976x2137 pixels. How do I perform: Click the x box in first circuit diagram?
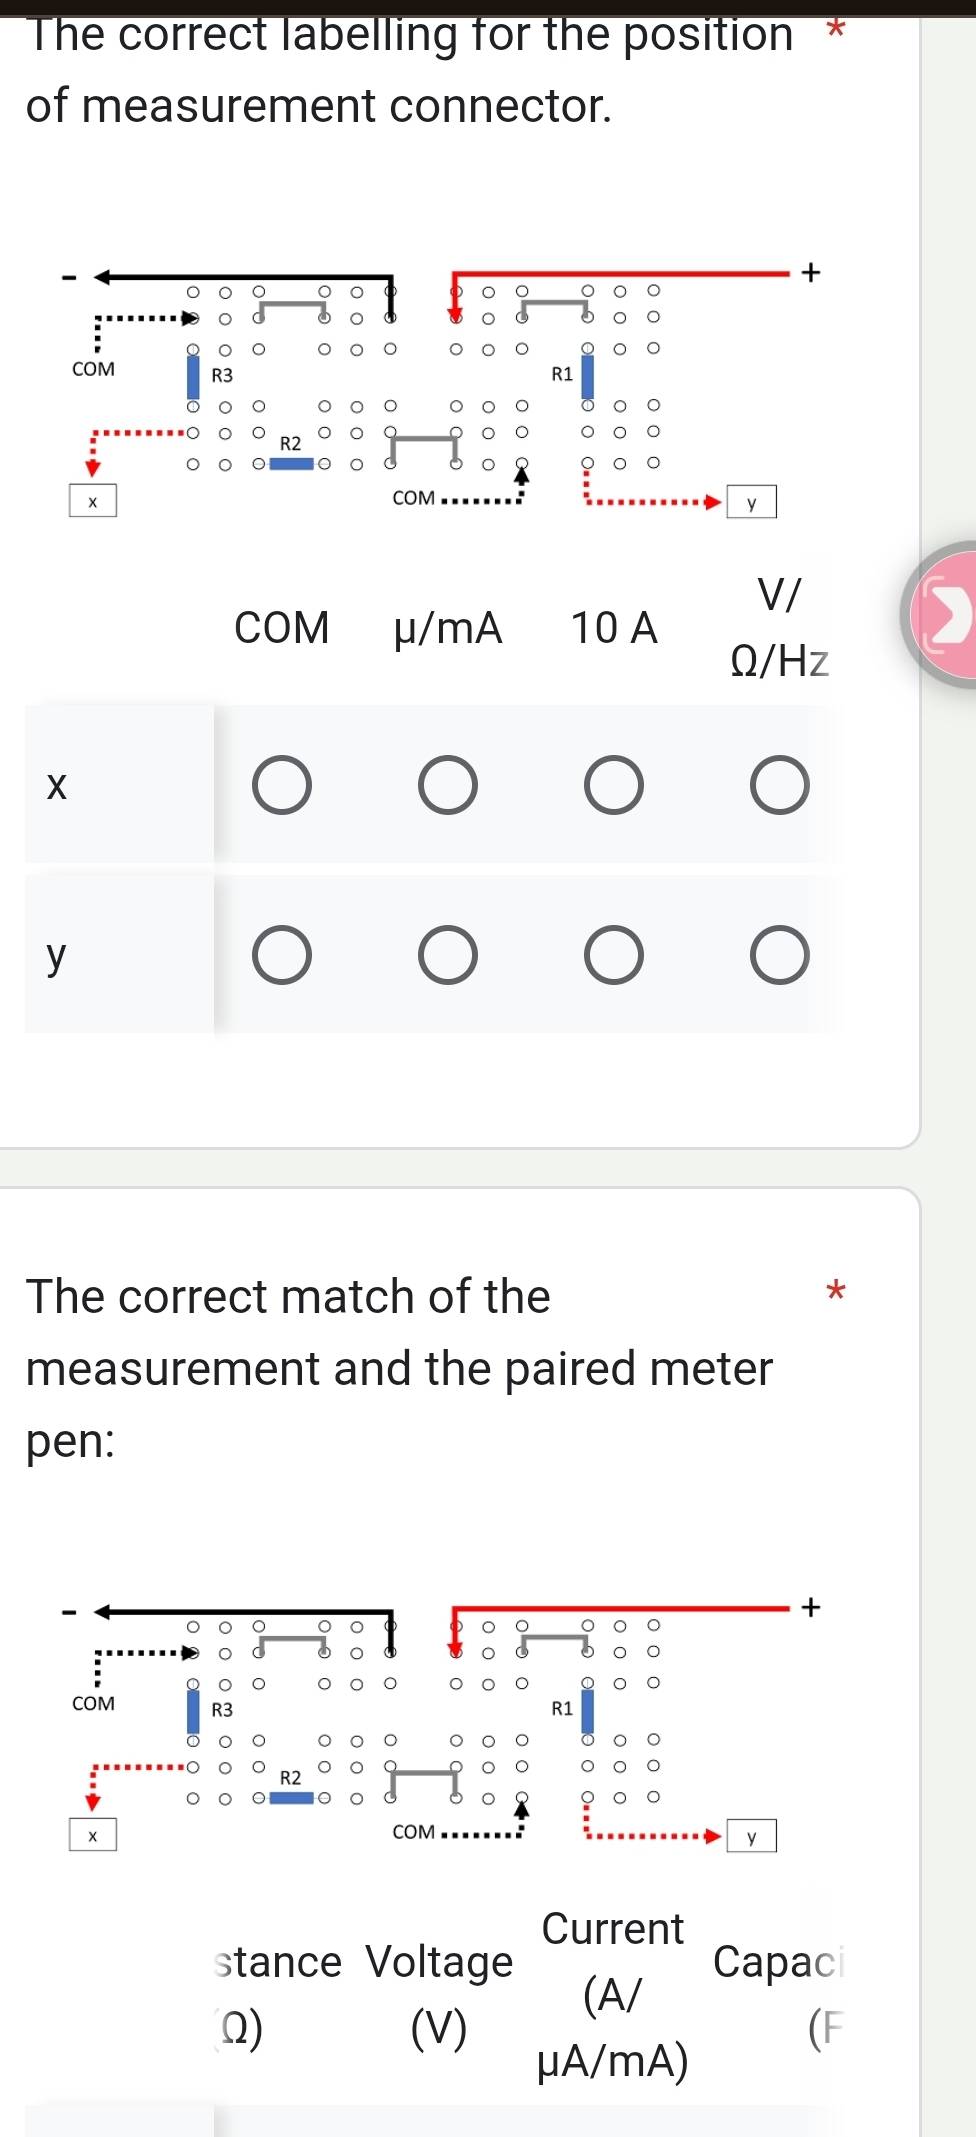93,501
